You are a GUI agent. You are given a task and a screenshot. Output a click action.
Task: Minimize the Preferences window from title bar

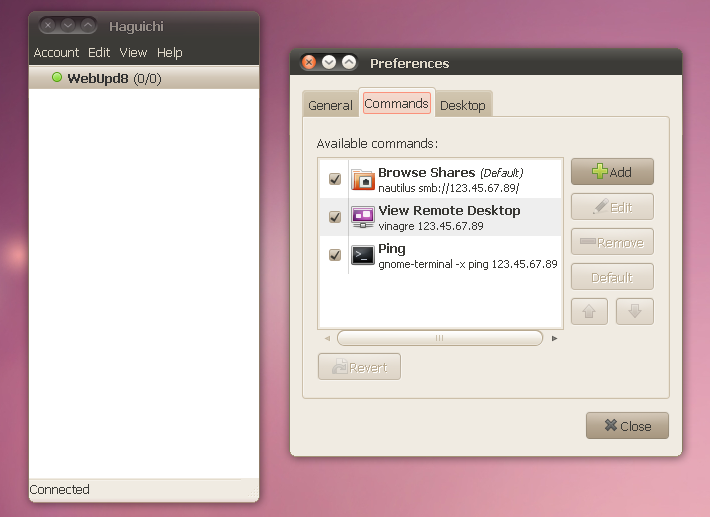(x=329, y=62)
